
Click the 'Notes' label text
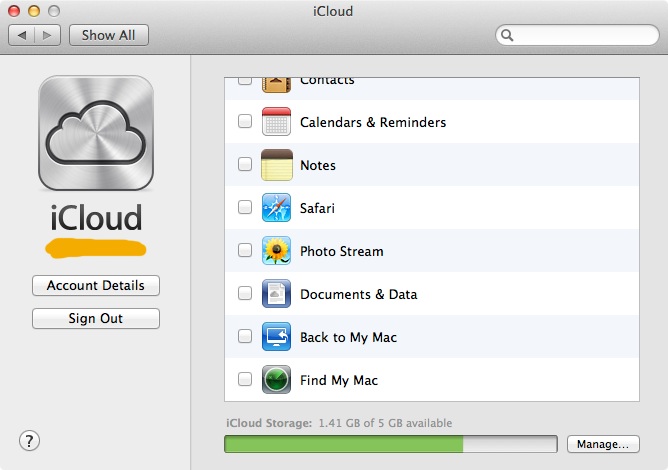318,165
